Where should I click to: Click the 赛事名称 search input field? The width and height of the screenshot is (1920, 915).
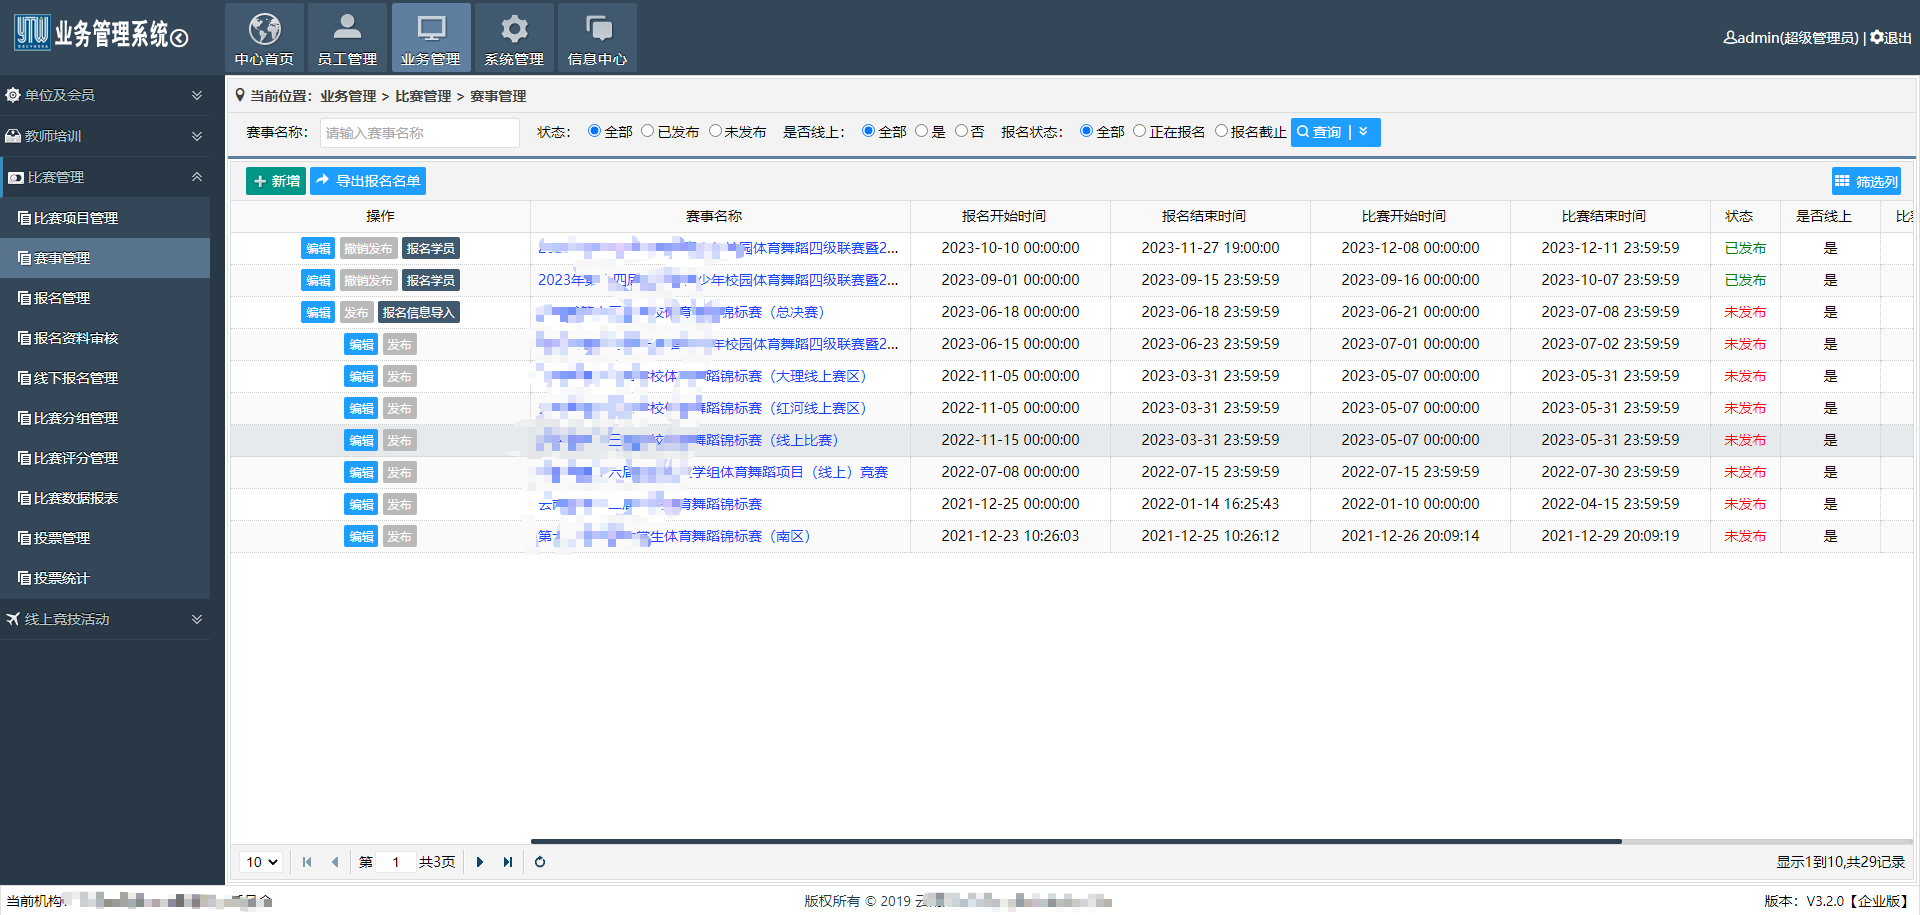[419, 132]
